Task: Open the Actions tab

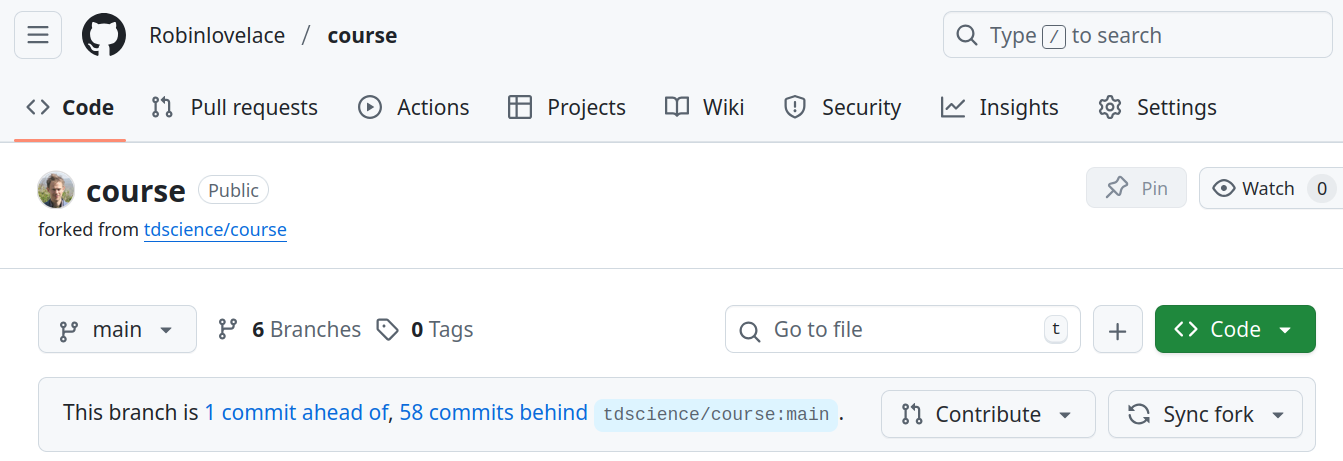Action: click(x=414, y=107)
